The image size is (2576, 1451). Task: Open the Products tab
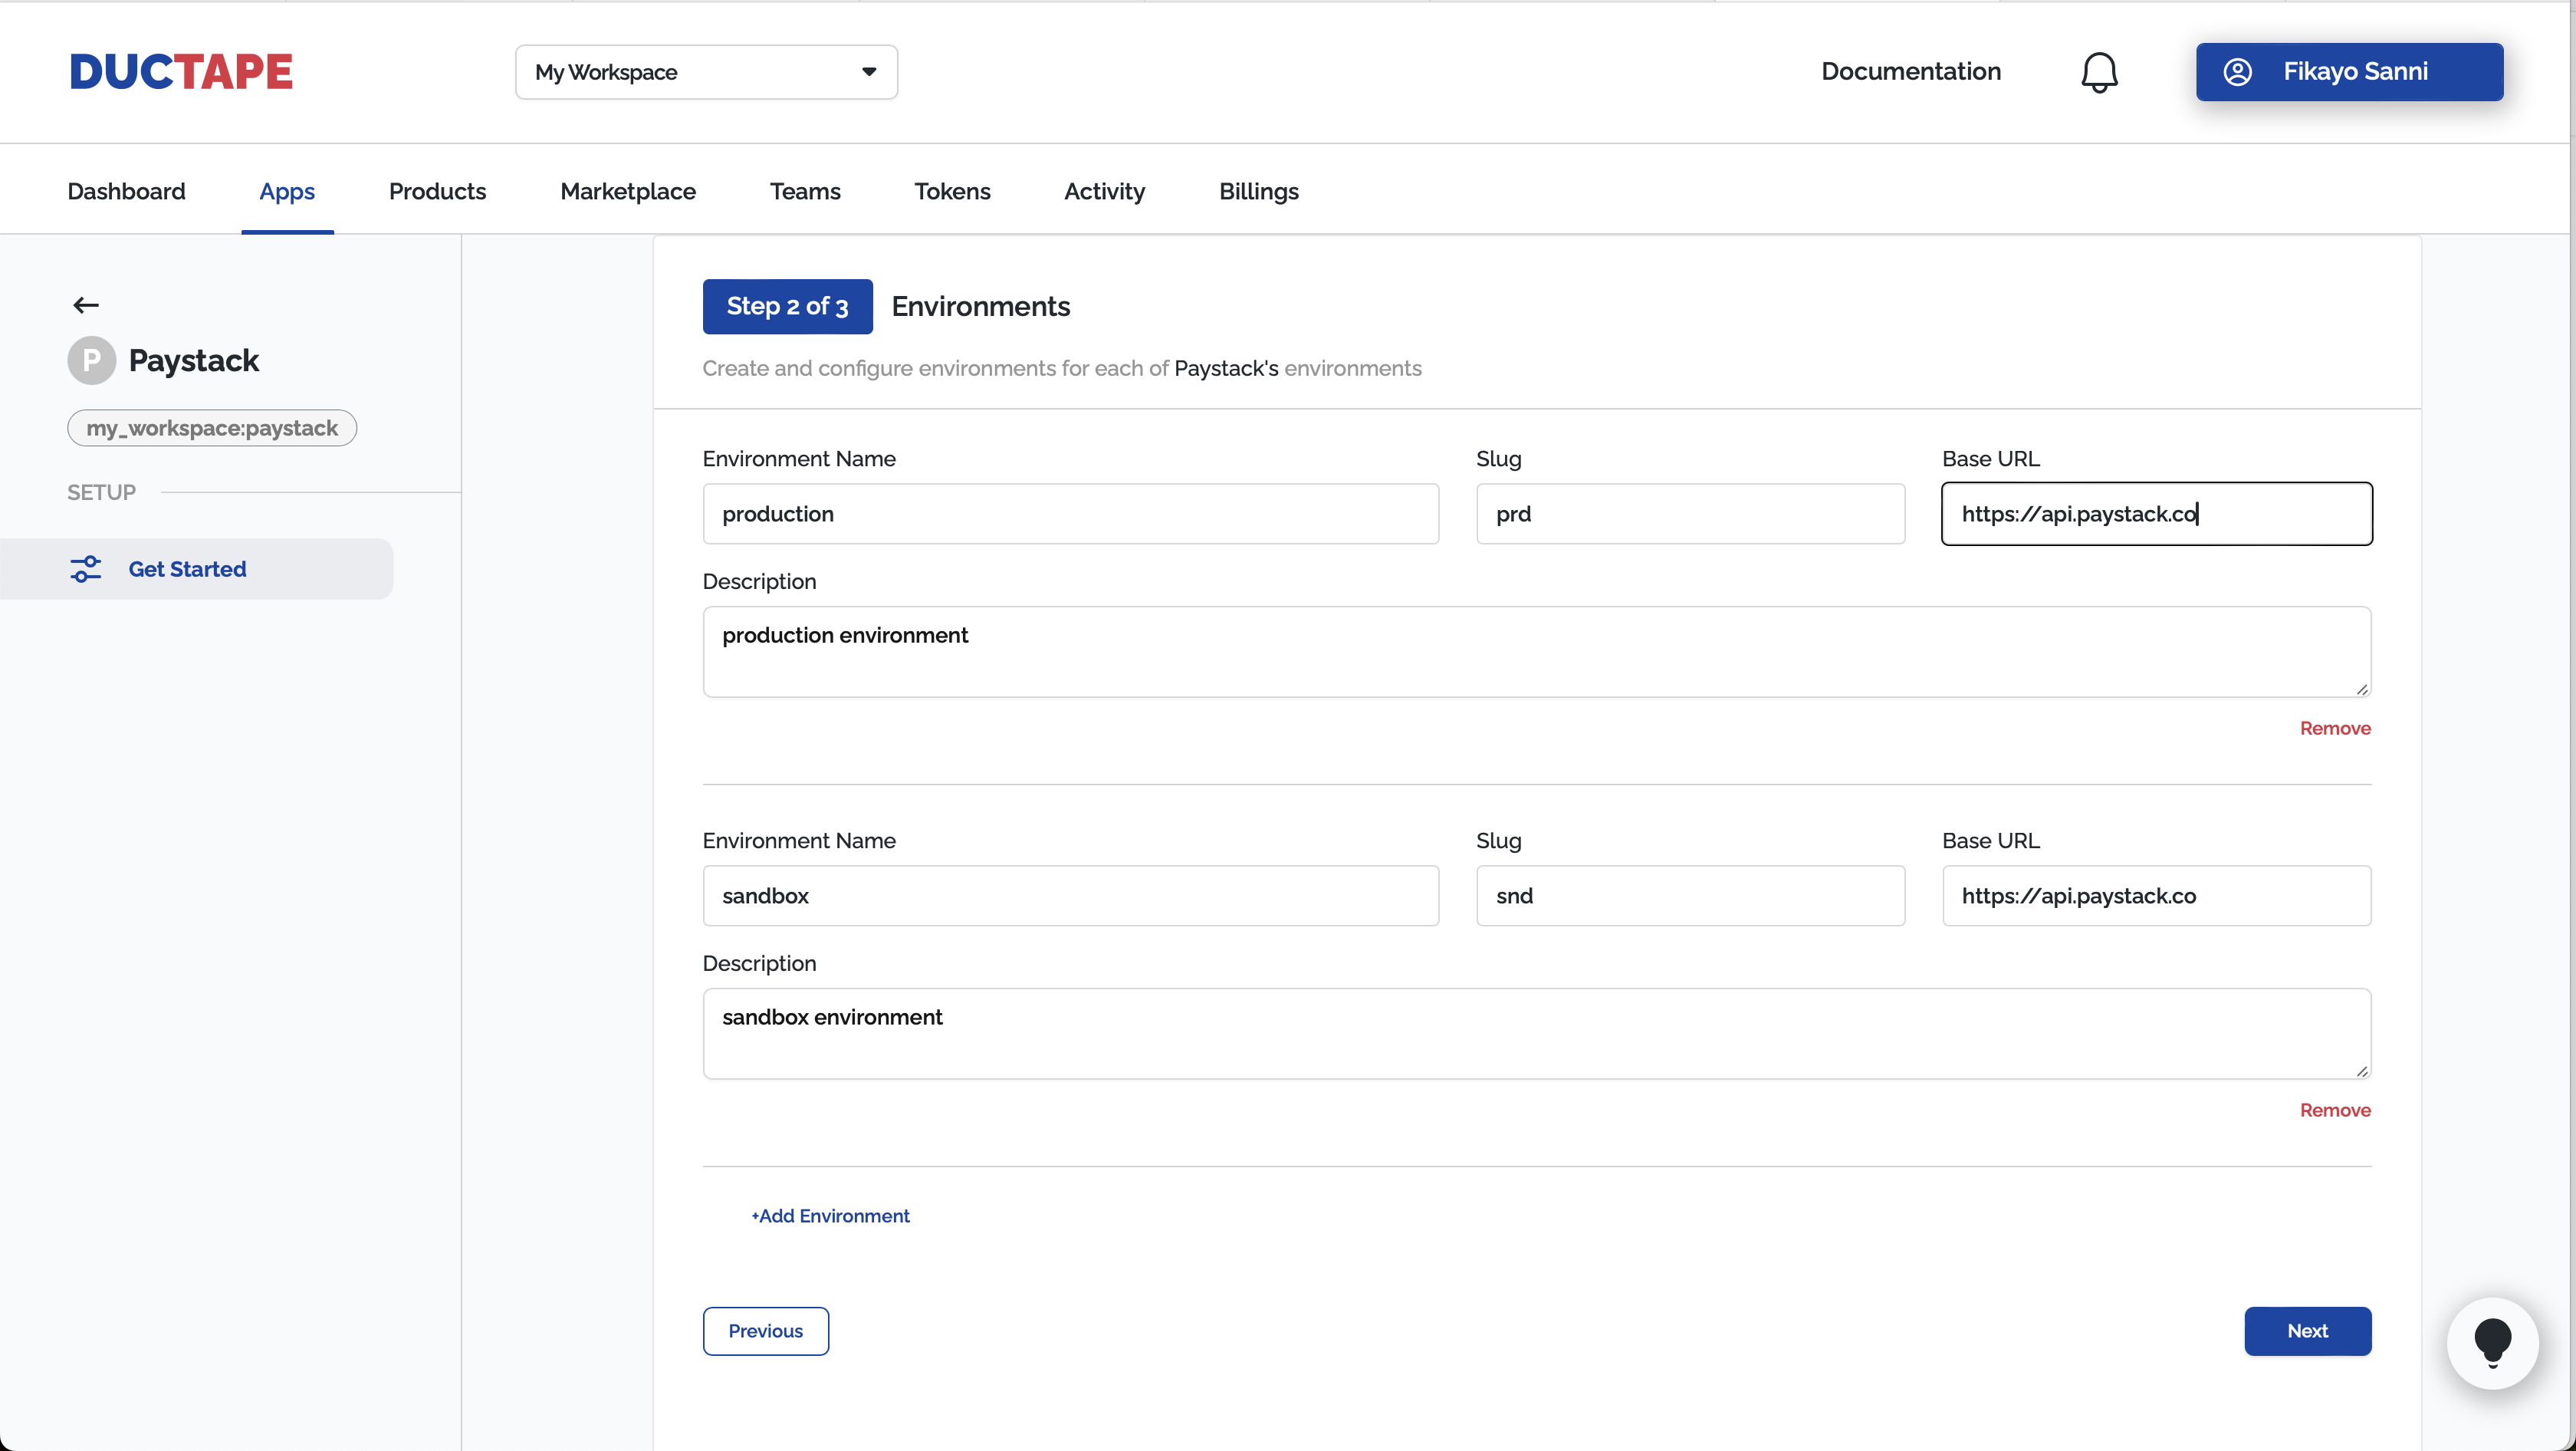click(x=437, y=191)
